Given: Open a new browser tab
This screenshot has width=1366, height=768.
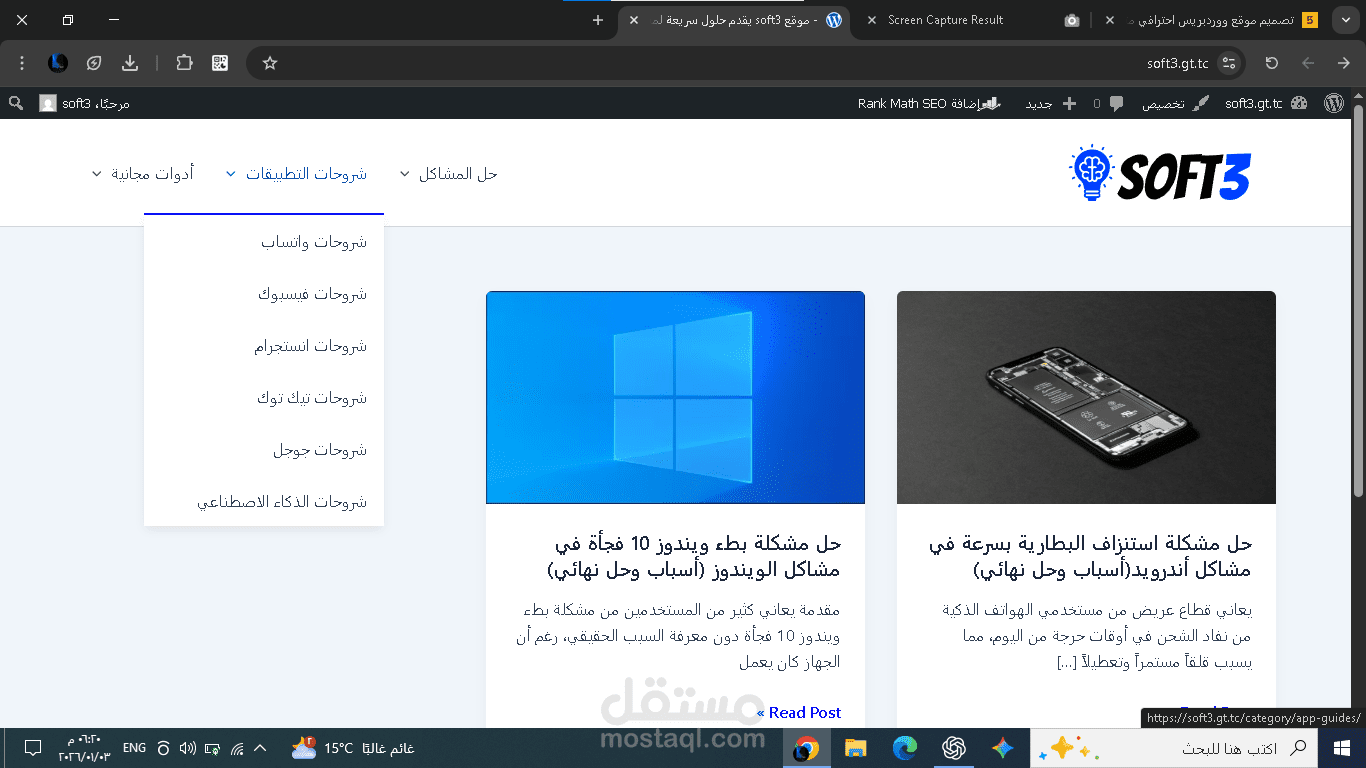Looking at the screenshot, I should pyautogui.click(x=598, y=20).
